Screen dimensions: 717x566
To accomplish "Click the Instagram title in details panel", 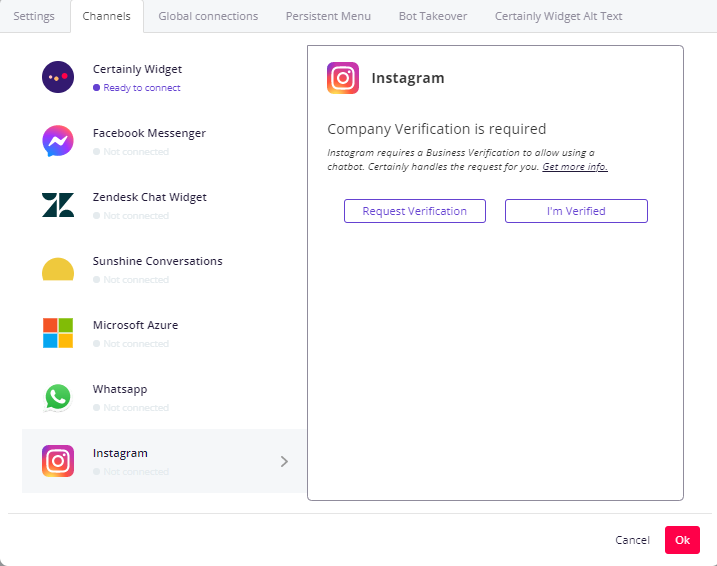I will click(407, 78).
